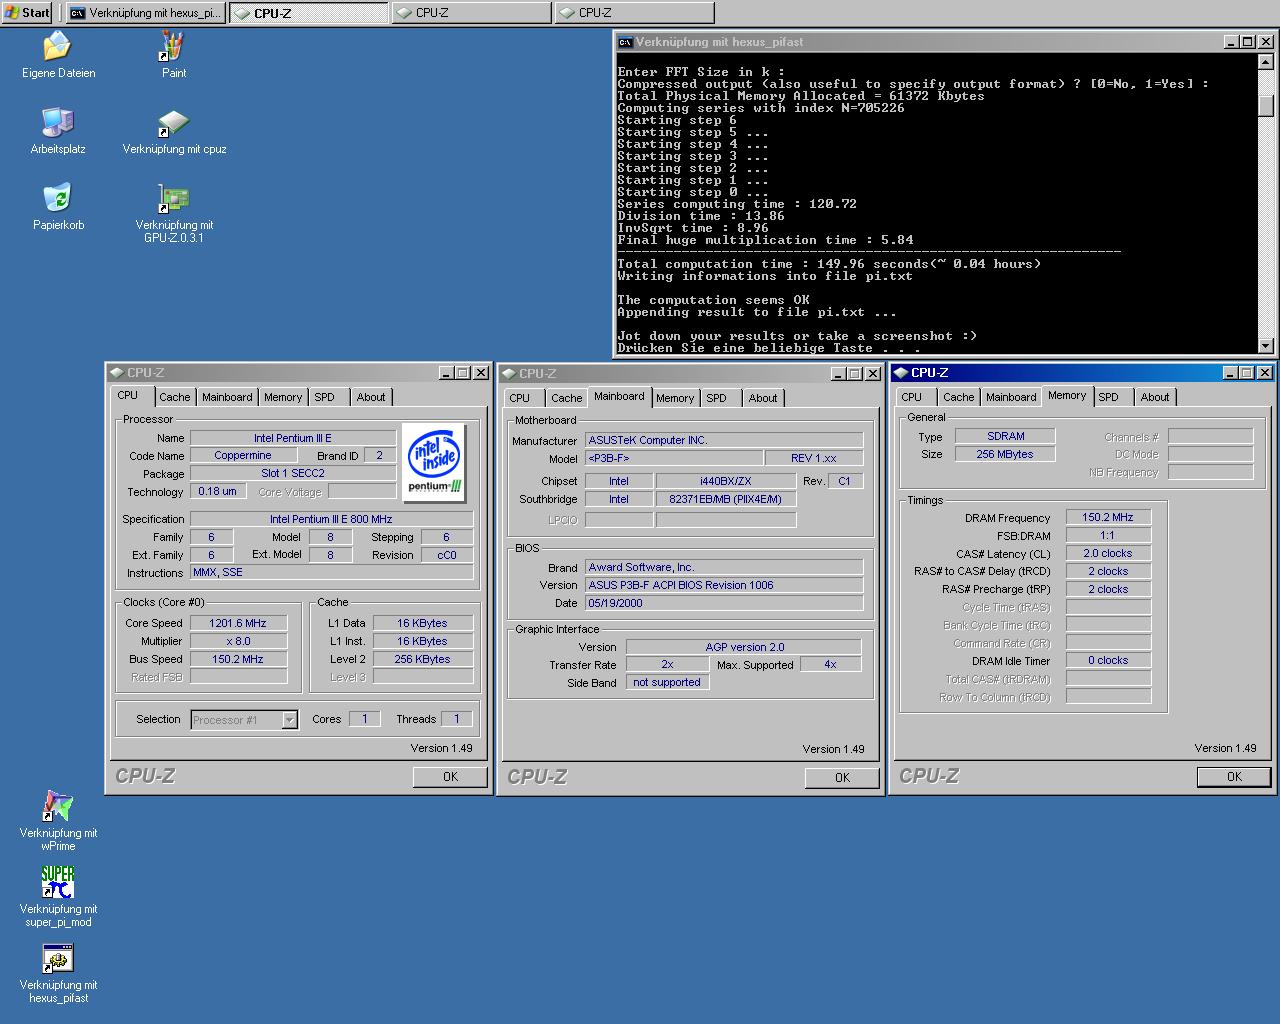Click the Multiplier x 8.0 field

[238, 641]
